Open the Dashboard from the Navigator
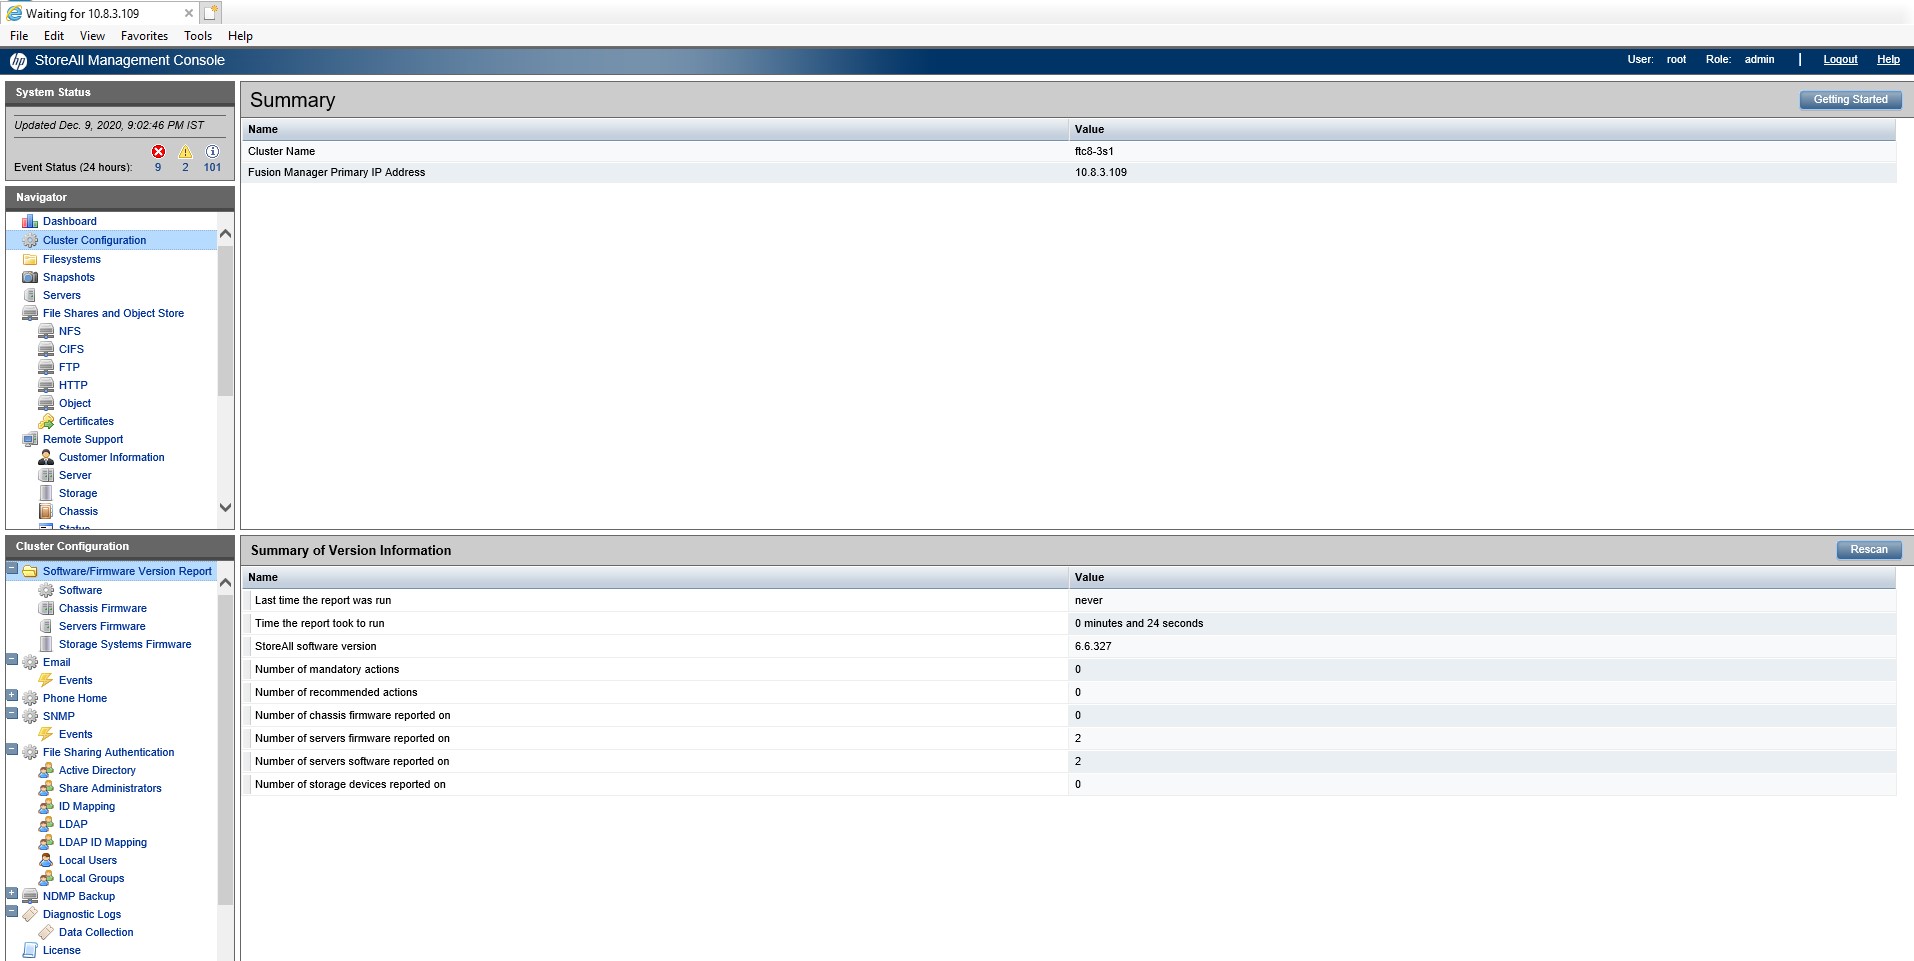Screen dimensions: 1914x961 (70, 221)
